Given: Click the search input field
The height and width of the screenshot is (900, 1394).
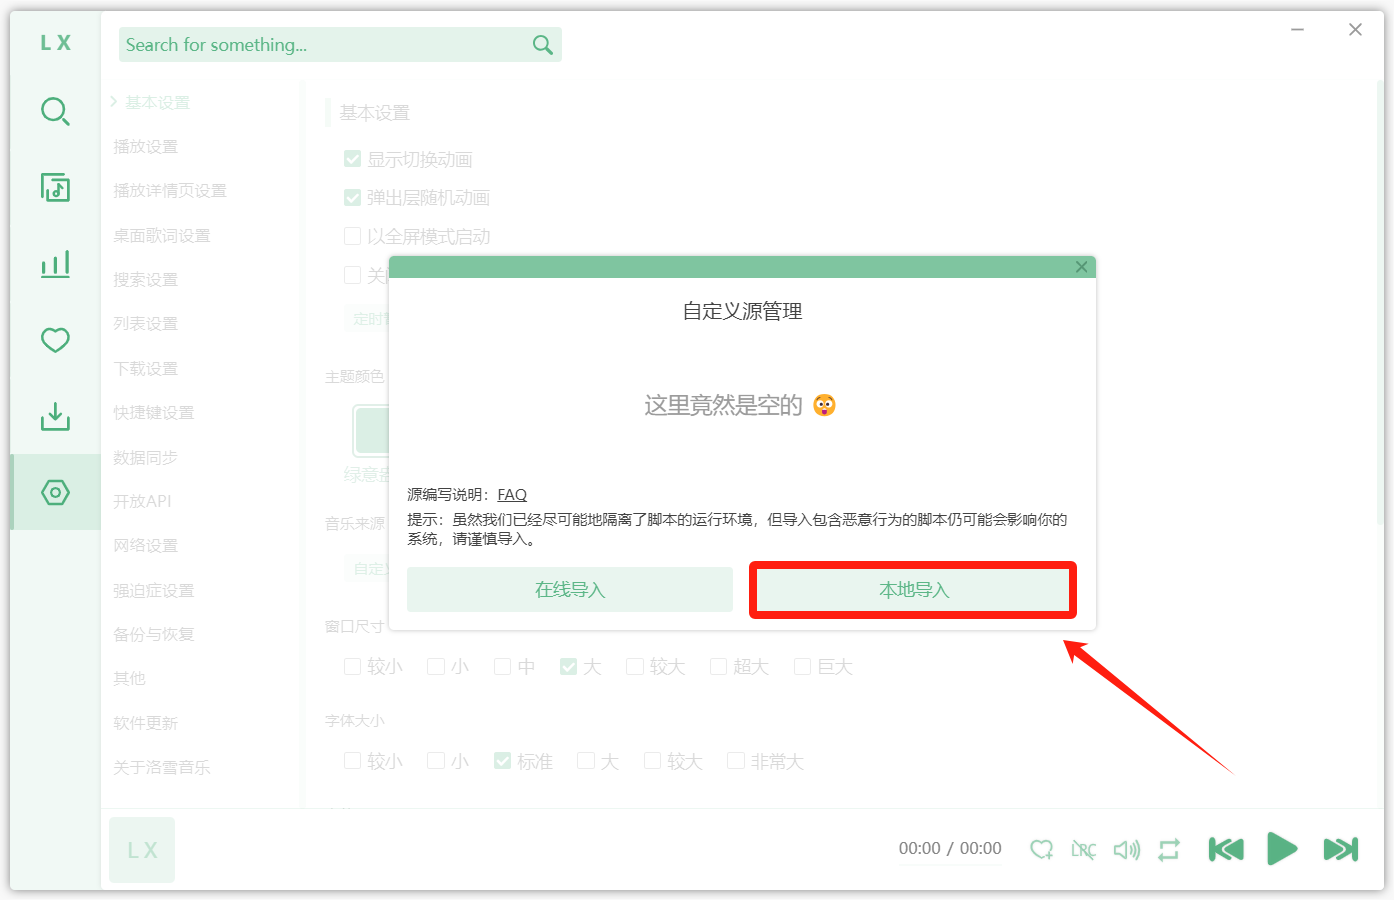Looking at the screenshot, I should [x=325, y=45].
